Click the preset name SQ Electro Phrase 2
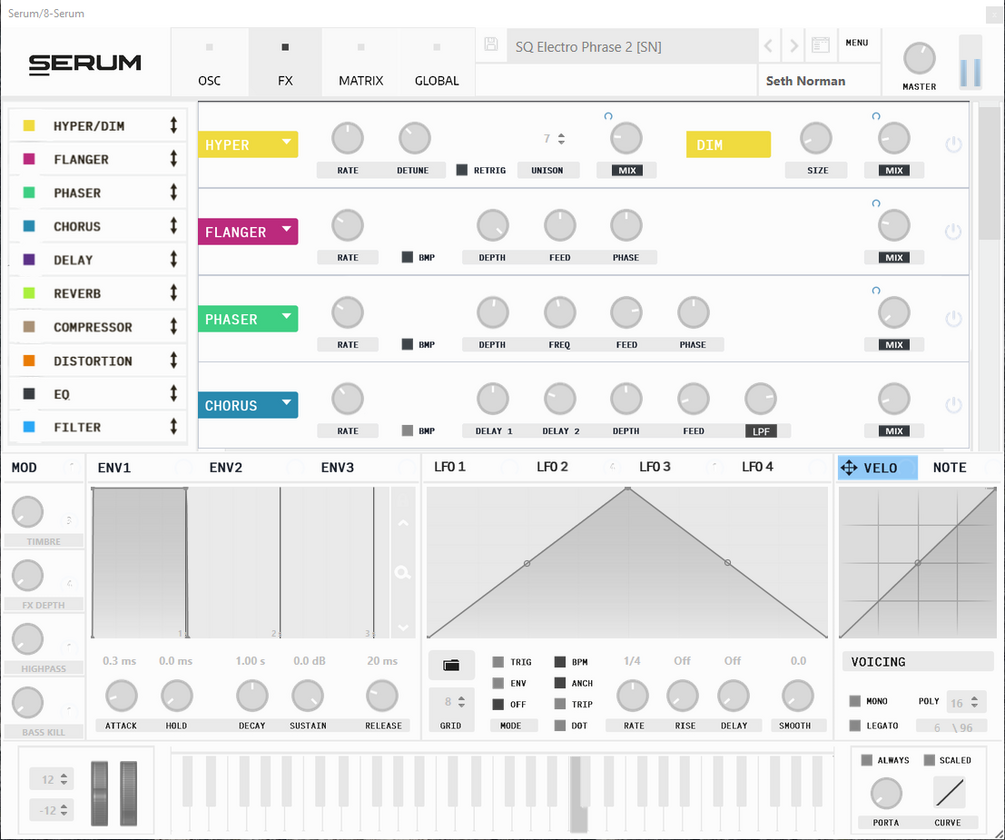The height and width of the screenshot is (840, 1005). (588, 47)
